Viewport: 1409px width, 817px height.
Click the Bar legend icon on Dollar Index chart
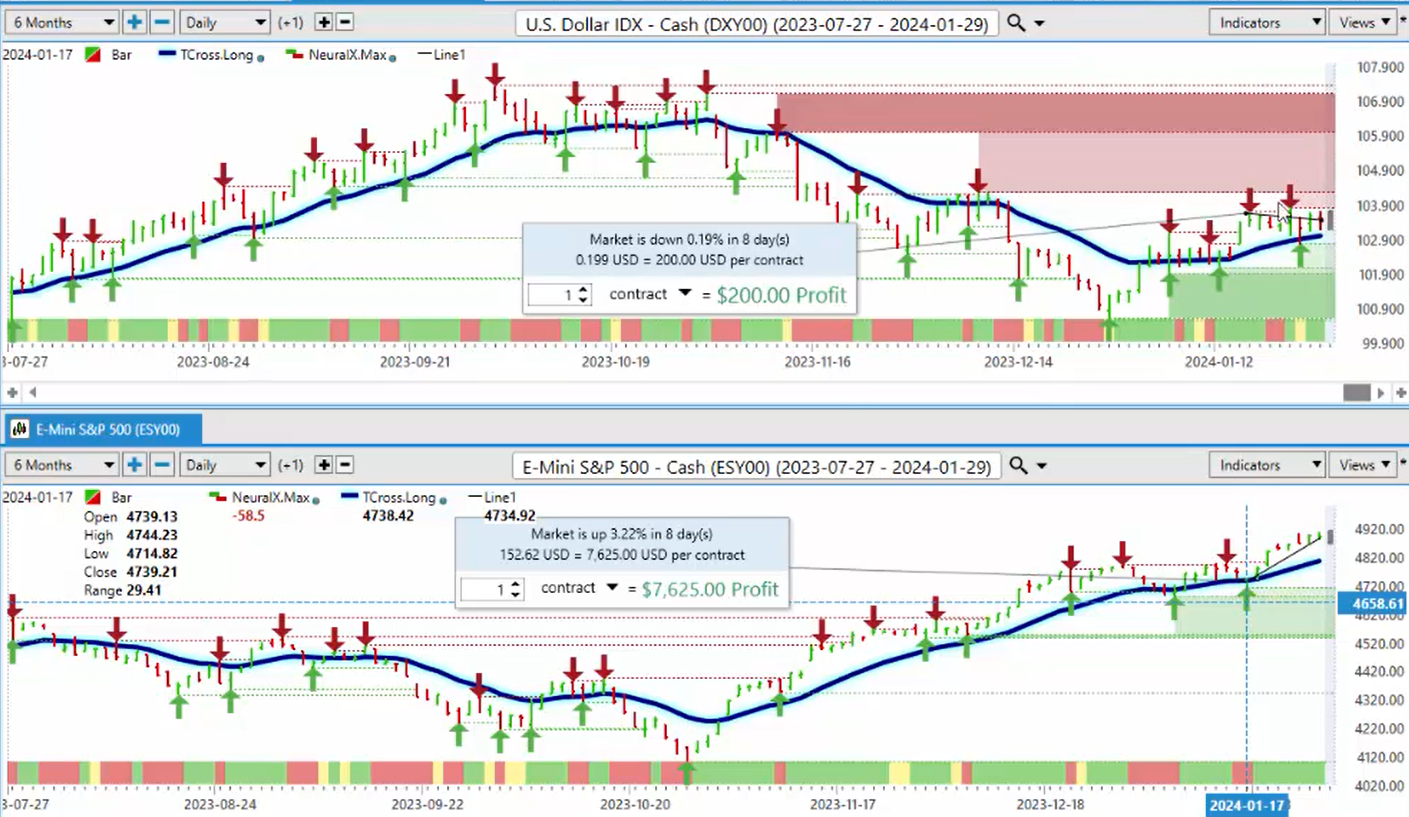94,55
